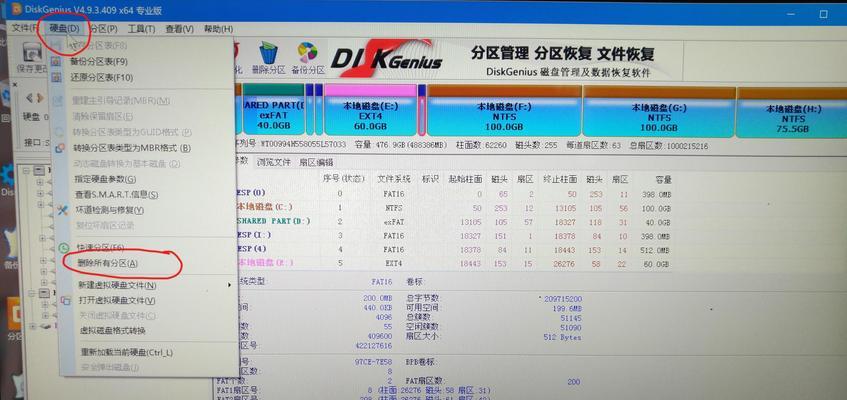
Task: Open the 帮助(H) menu
Action: [x=218, y=29]
